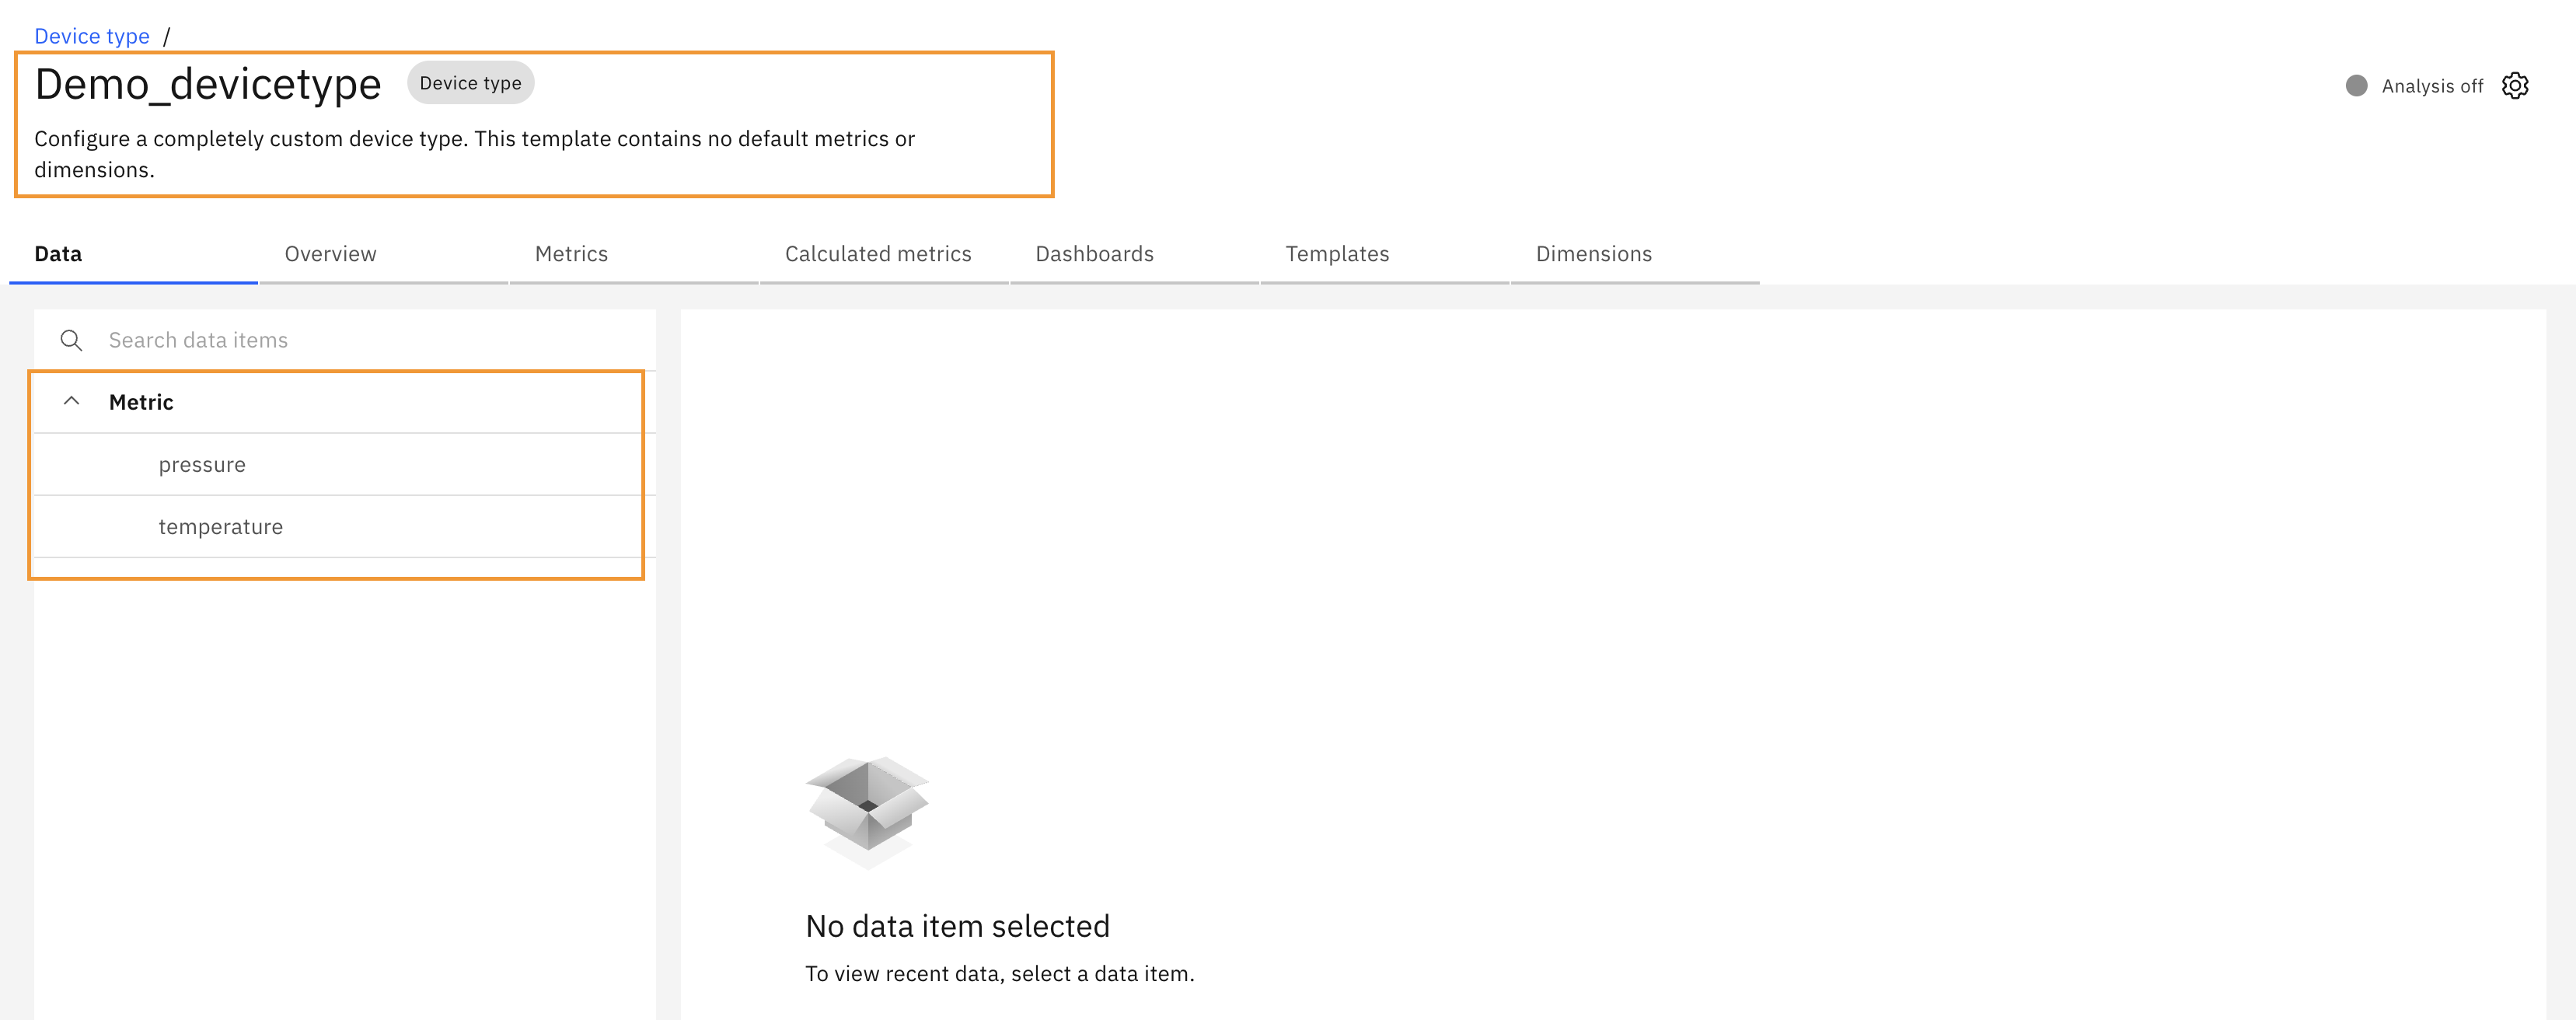Click the gray Analysis status indicator dot
The height and width of the screenshot is (1020, 2576).
2356,86
